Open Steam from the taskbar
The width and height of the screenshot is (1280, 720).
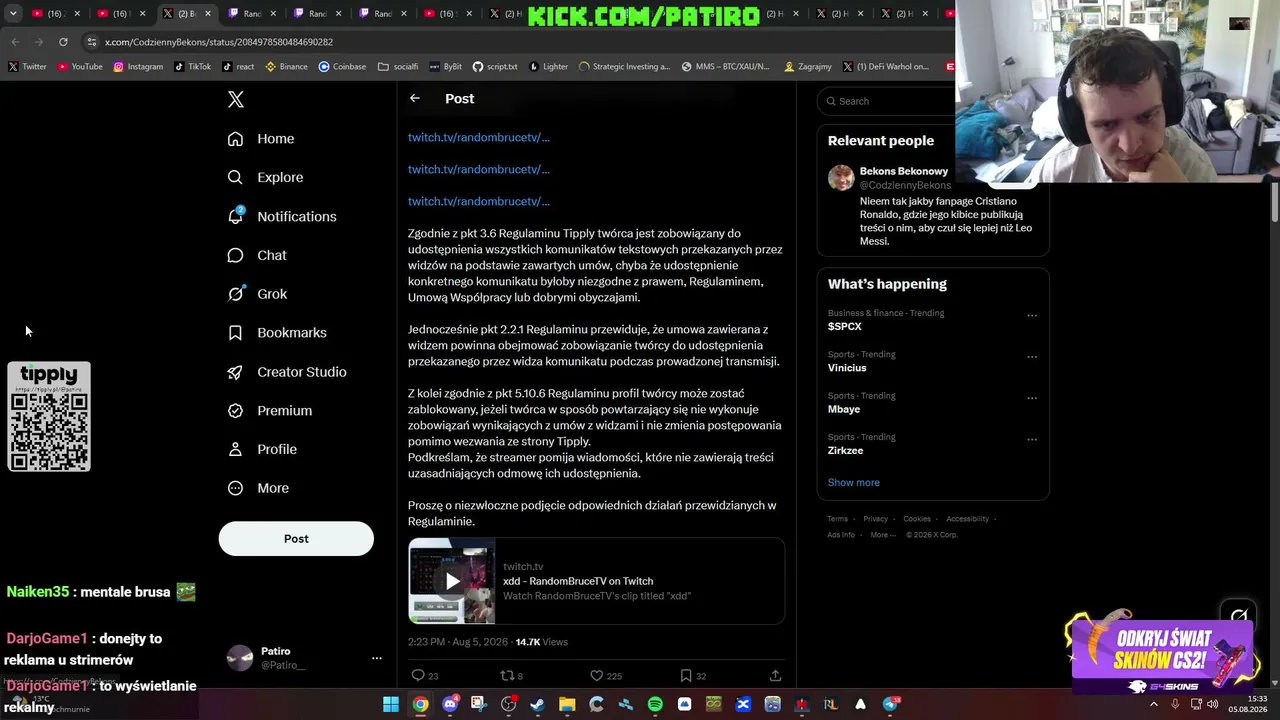[x=538, y=705]
